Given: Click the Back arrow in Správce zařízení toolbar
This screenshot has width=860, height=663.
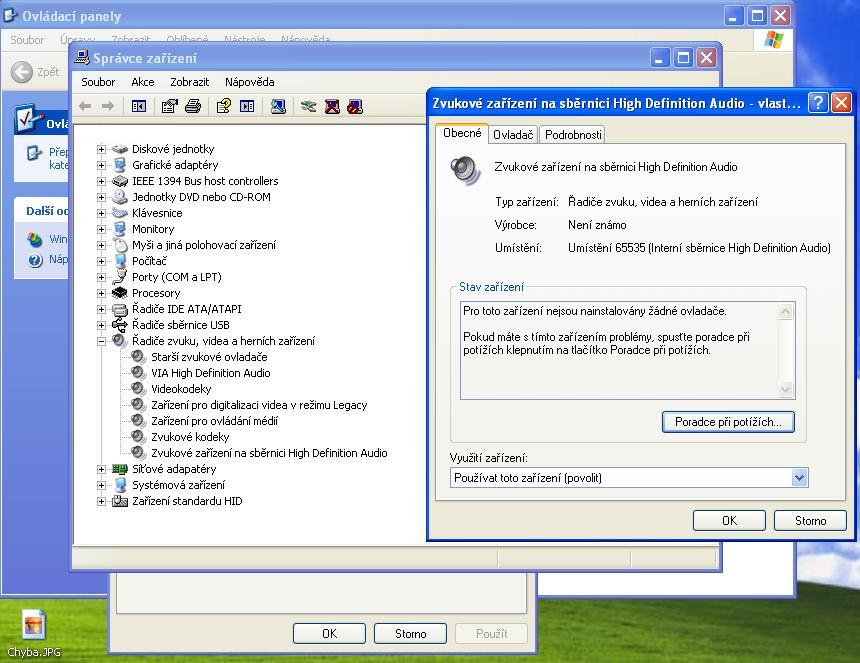Looking at the screenshot, I should (85, 106).
